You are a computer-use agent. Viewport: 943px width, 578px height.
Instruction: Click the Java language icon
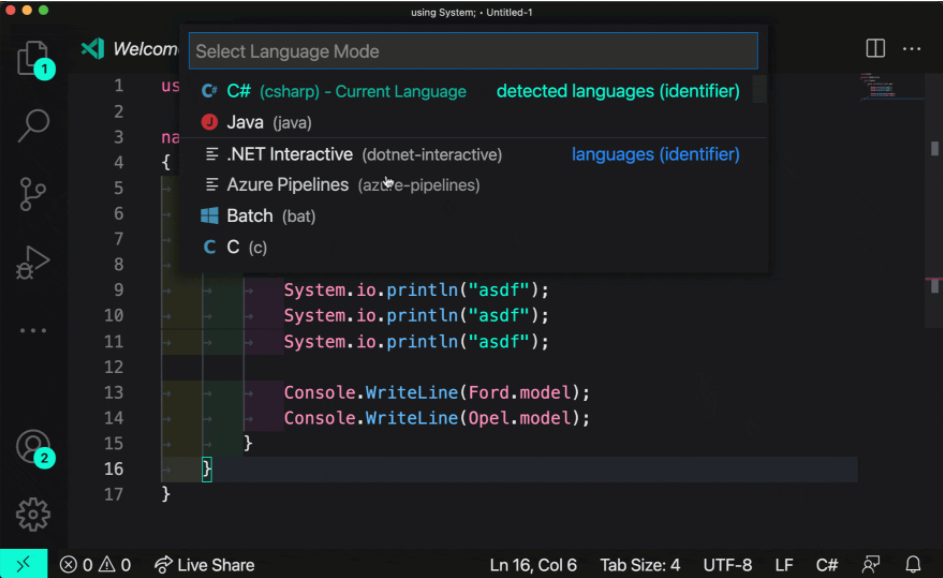click(209, 122)
